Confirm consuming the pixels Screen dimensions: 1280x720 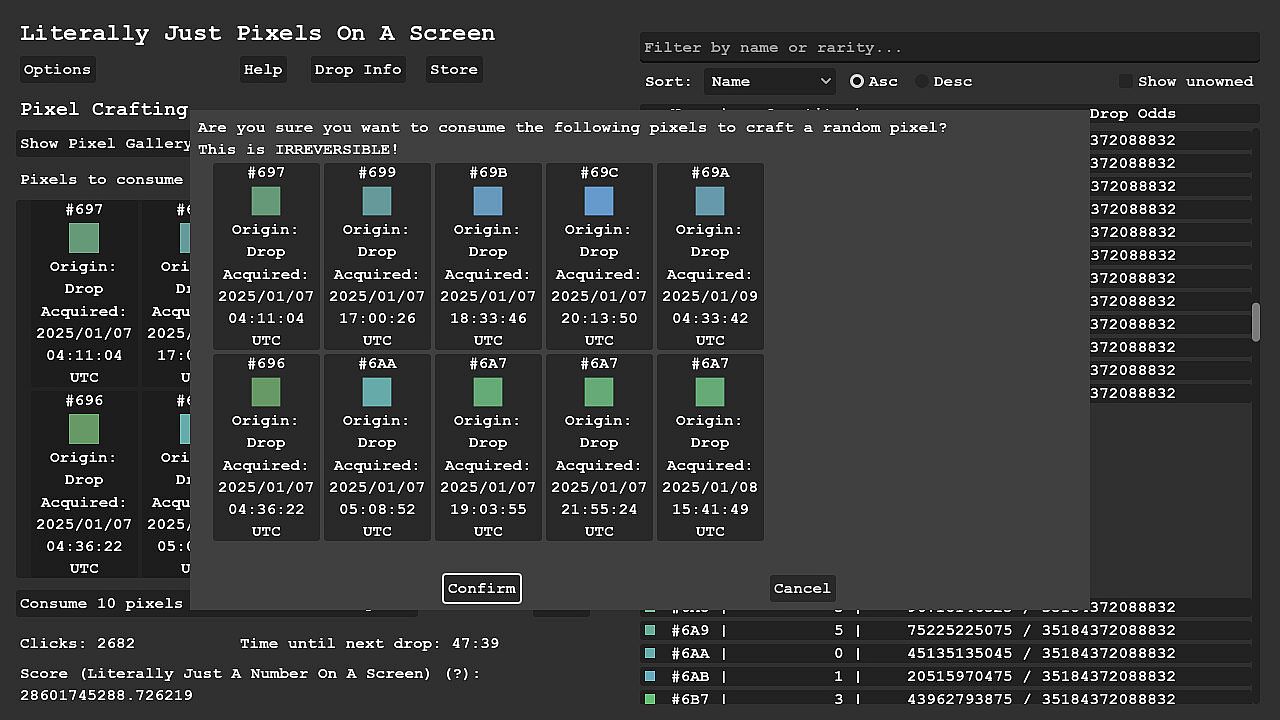[482, 589]
